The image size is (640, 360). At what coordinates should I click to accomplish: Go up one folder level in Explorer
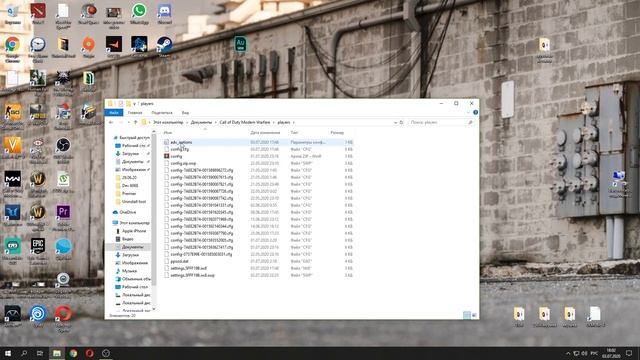(x=136, y=122)
